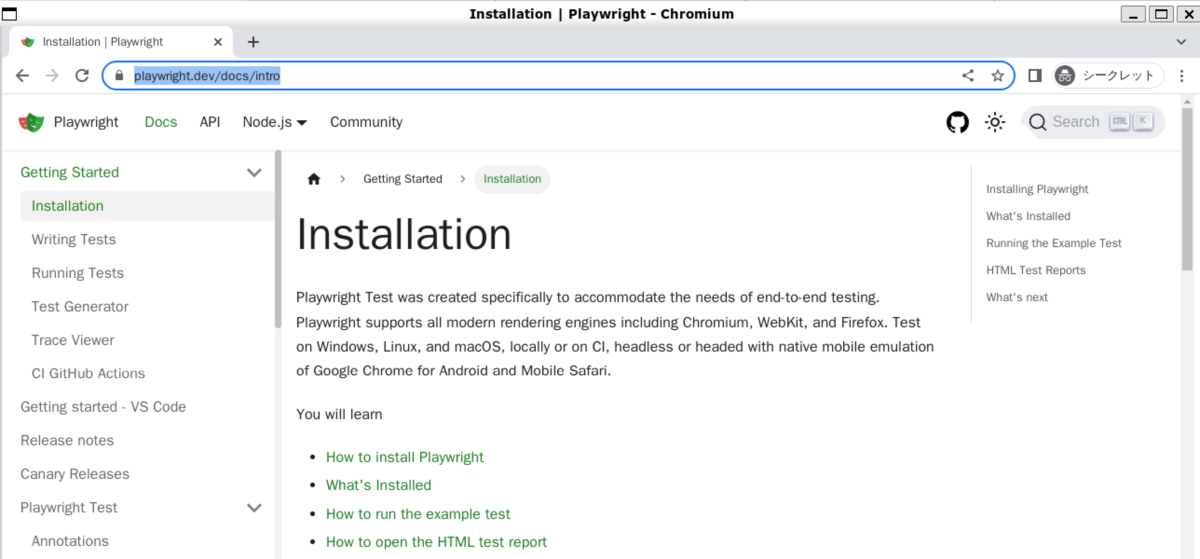Open the API navigation item

coord(210,122)
